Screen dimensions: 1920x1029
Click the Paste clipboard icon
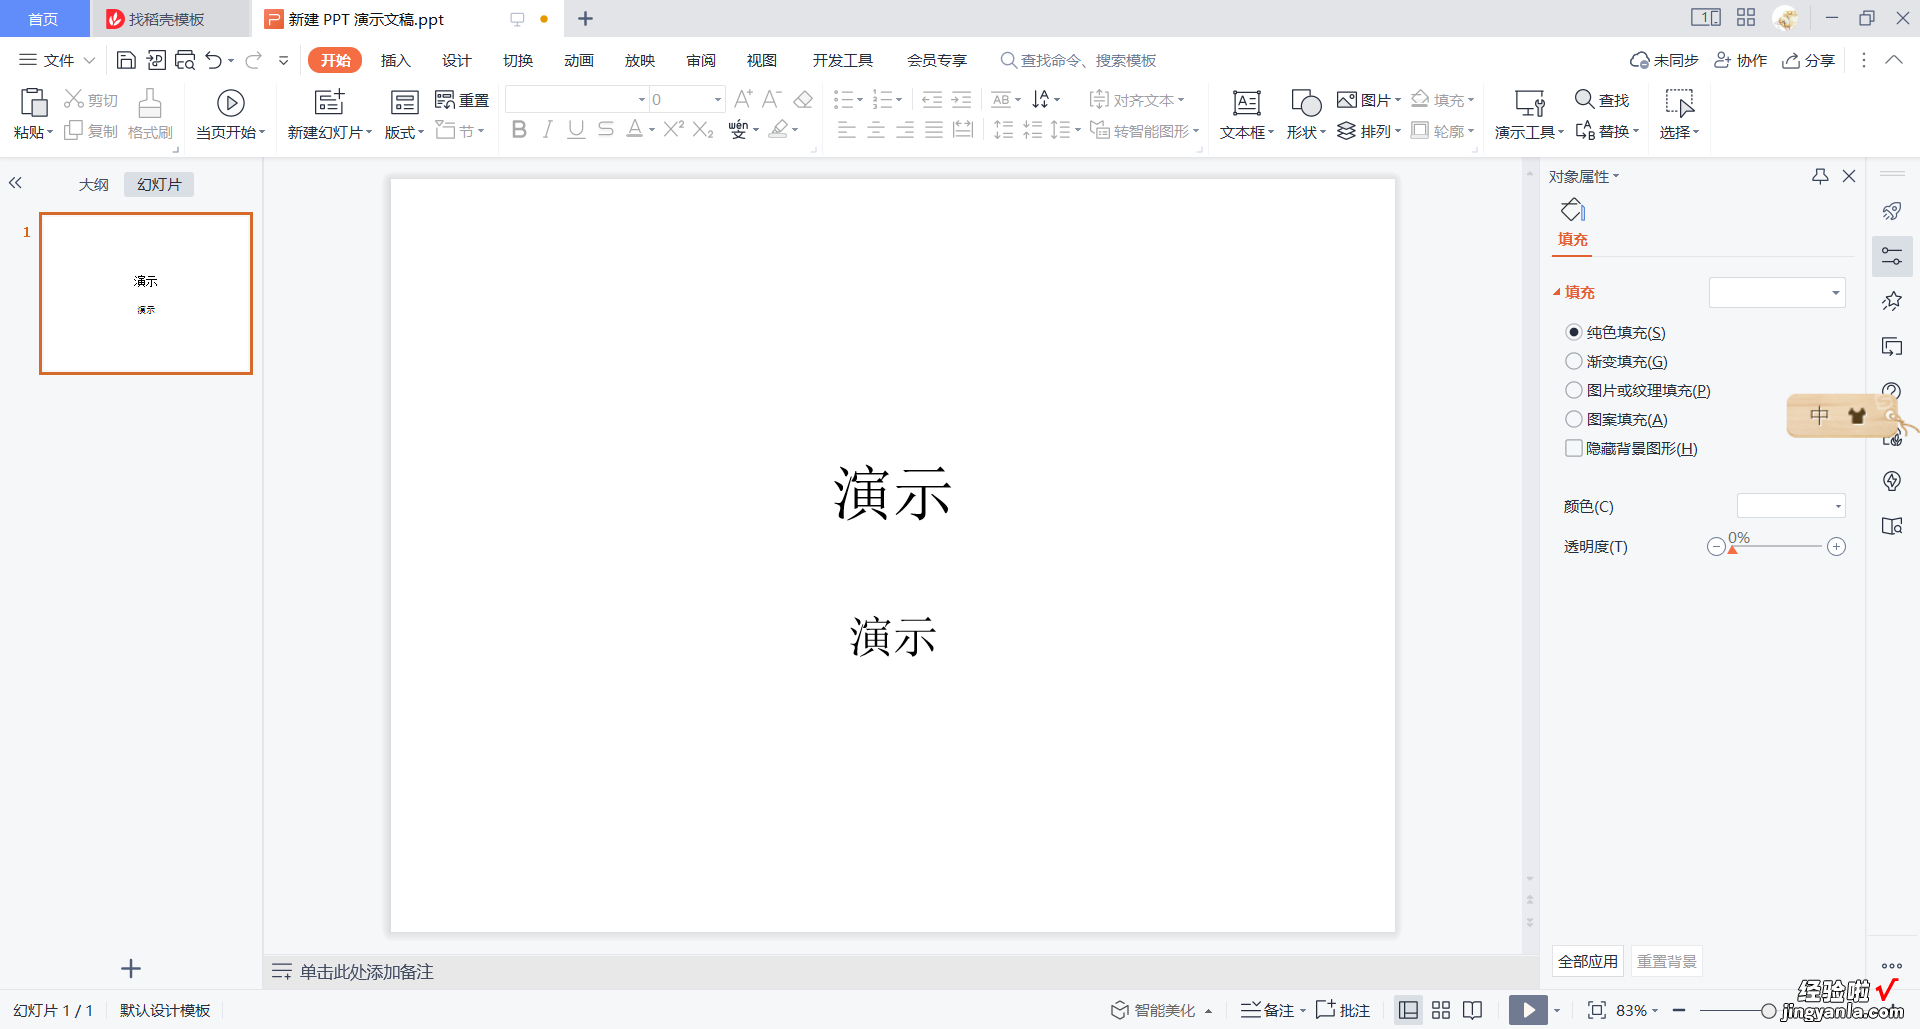point(33,102)
